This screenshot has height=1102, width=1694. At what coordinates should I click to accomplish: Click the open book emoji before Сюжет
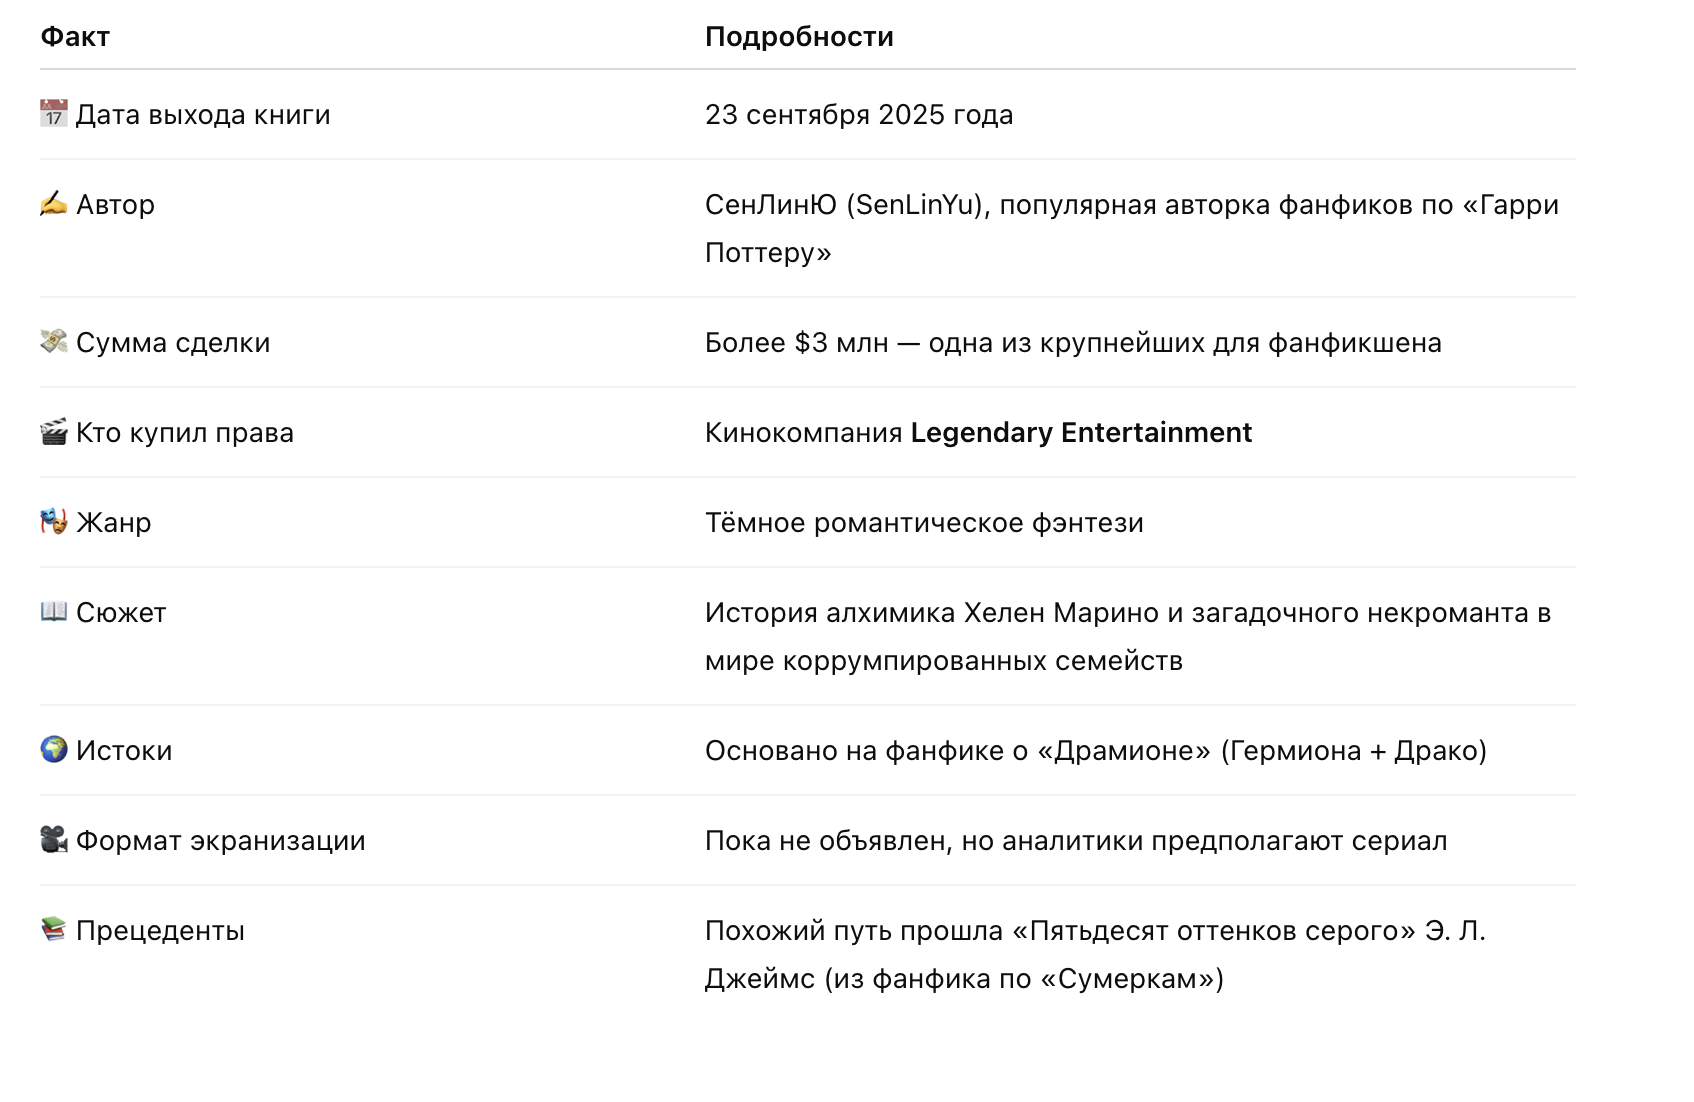pos(54,612)
